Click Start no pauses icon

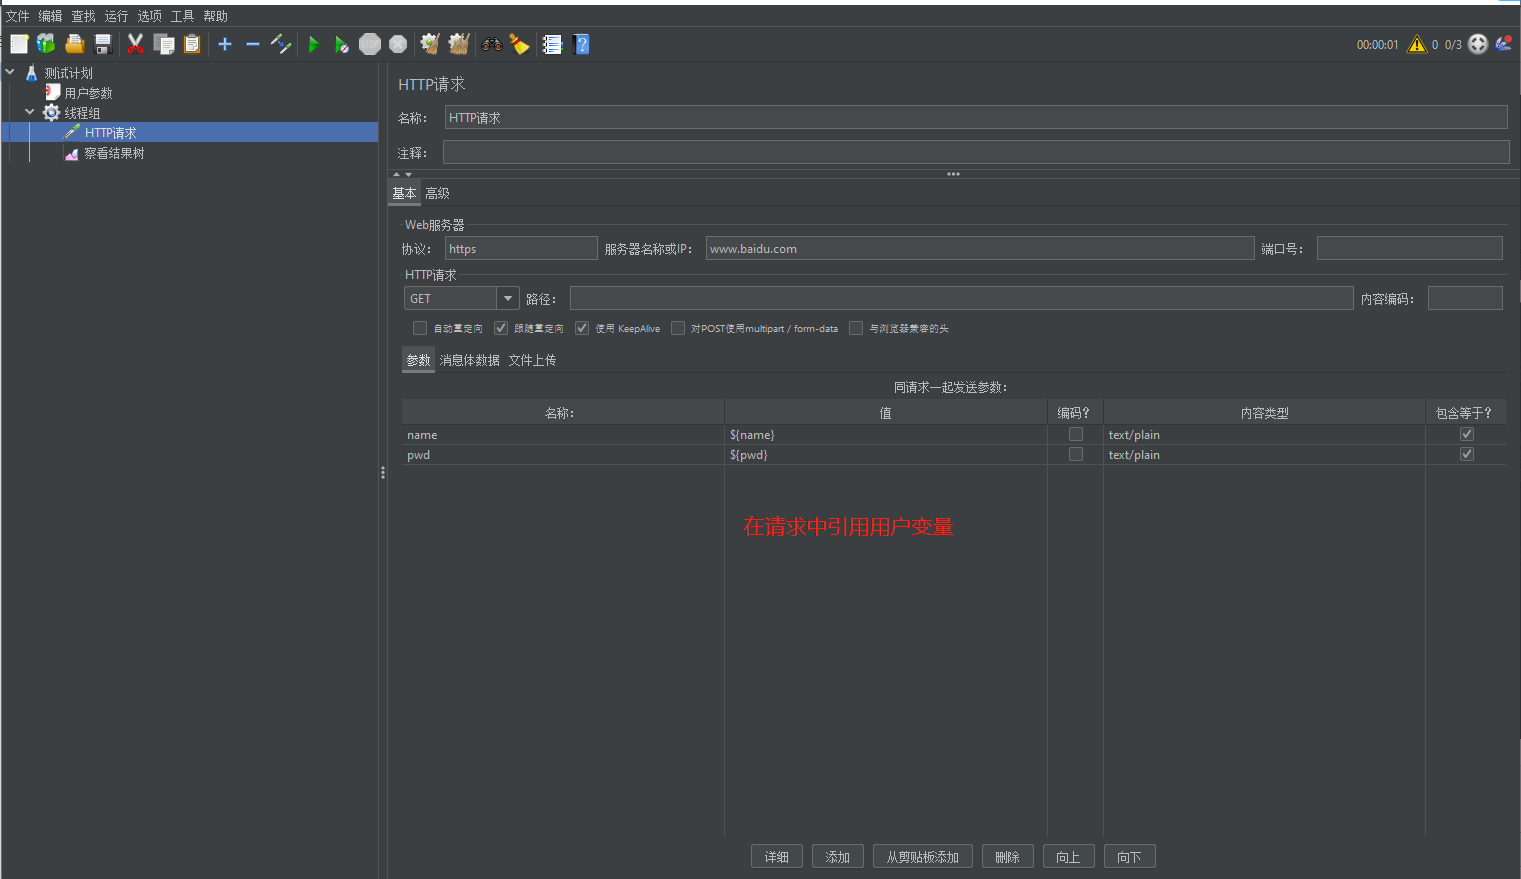[x=342, y=44]
